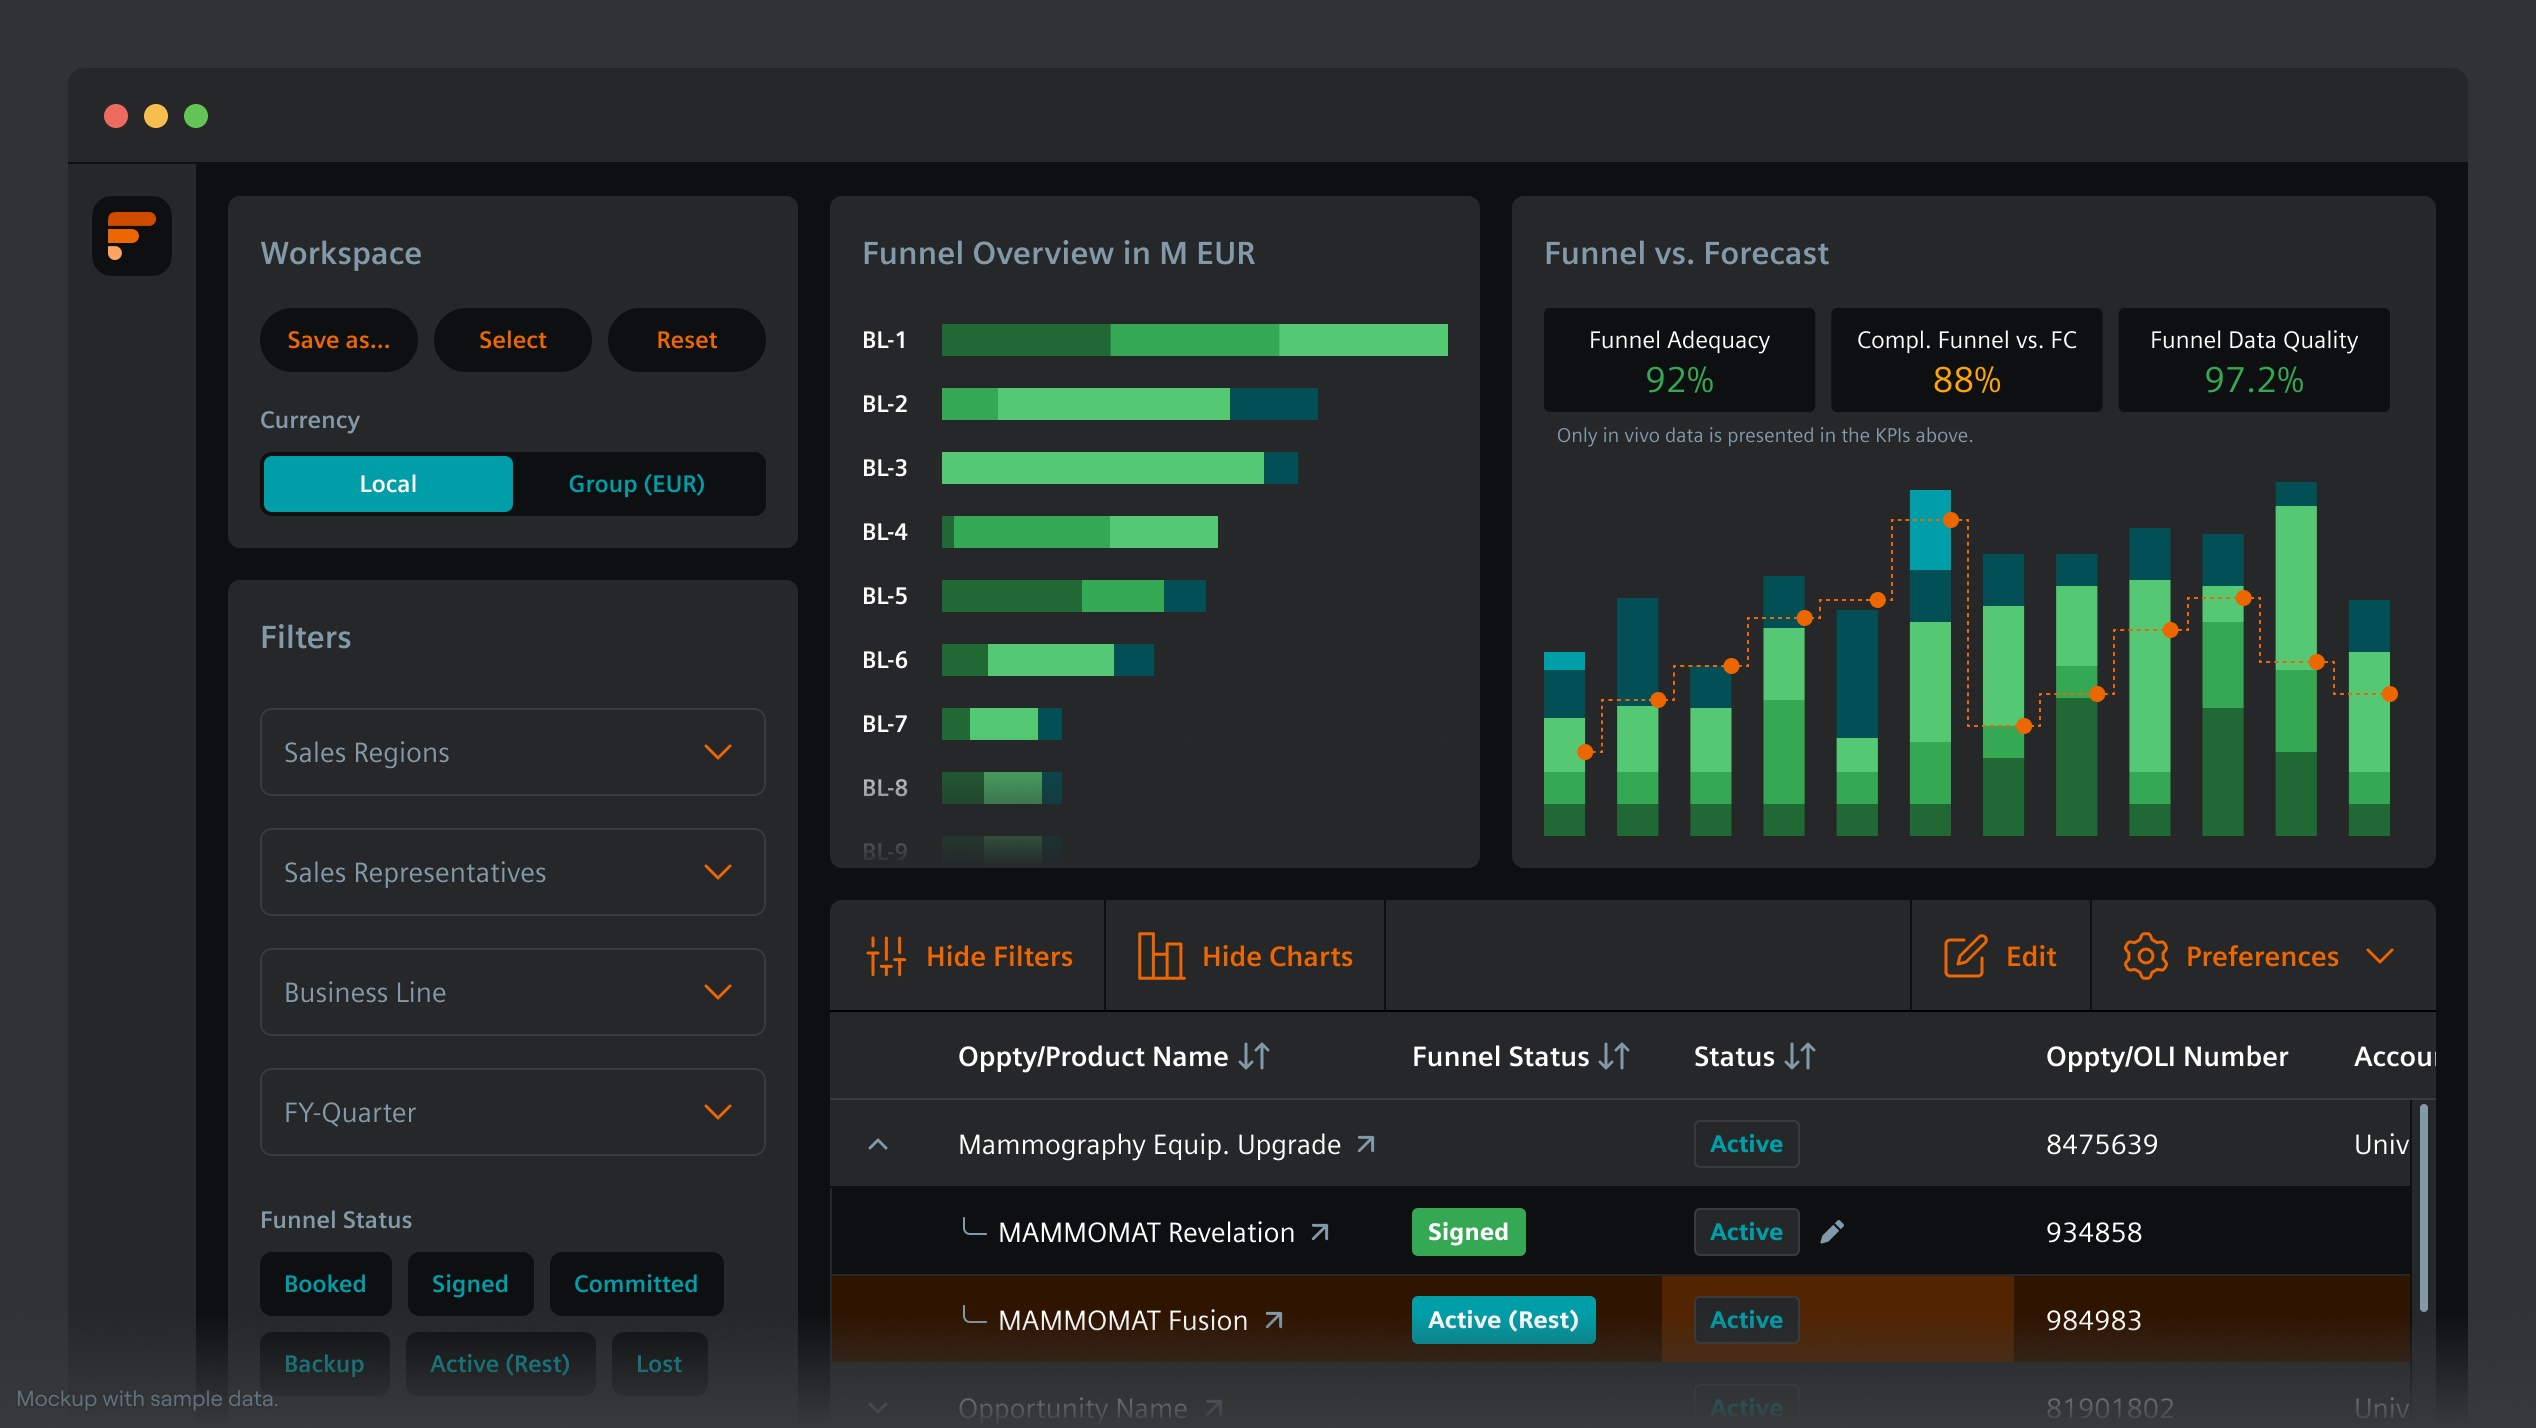Click pencil icon beside MAMMOMAT Revelation status

point(1832,1232)
